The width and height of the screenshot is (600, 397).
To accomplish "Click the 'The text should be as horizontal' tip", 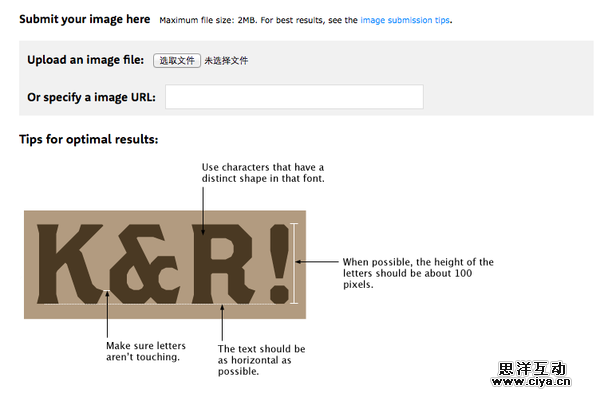I will (262, 360).
